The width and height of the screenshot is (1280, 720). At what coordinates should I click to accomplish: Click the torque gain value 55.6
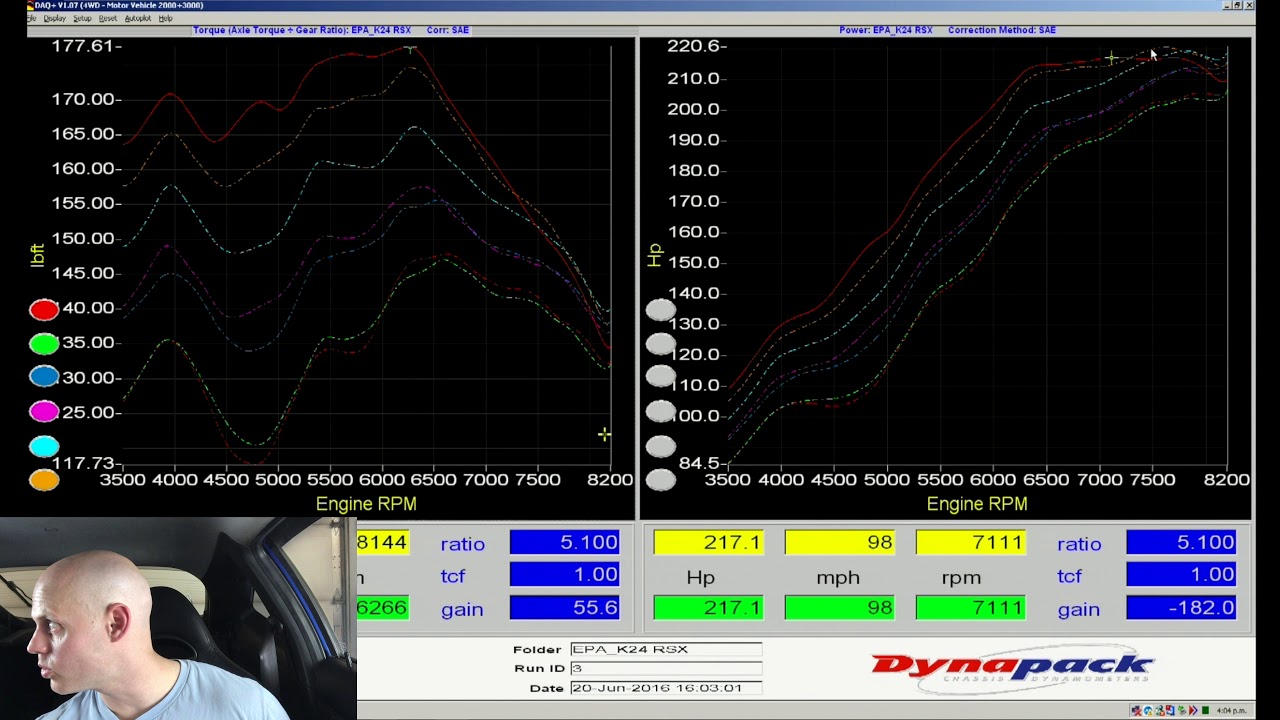[565, 608]
